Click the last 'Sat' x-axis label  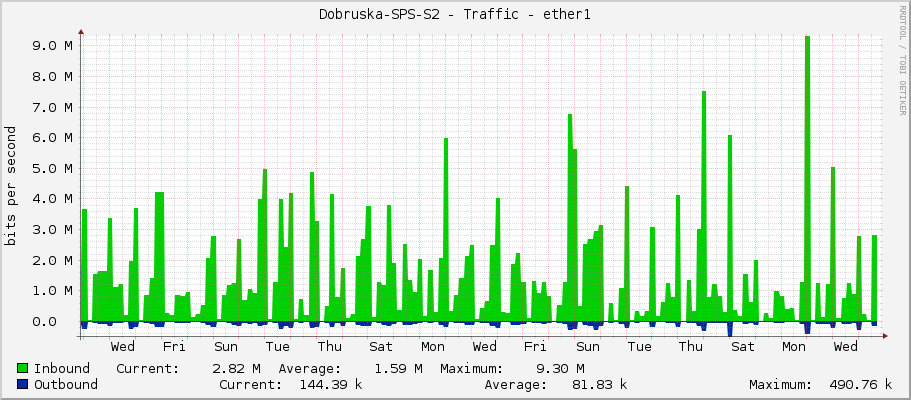[743, 347]
